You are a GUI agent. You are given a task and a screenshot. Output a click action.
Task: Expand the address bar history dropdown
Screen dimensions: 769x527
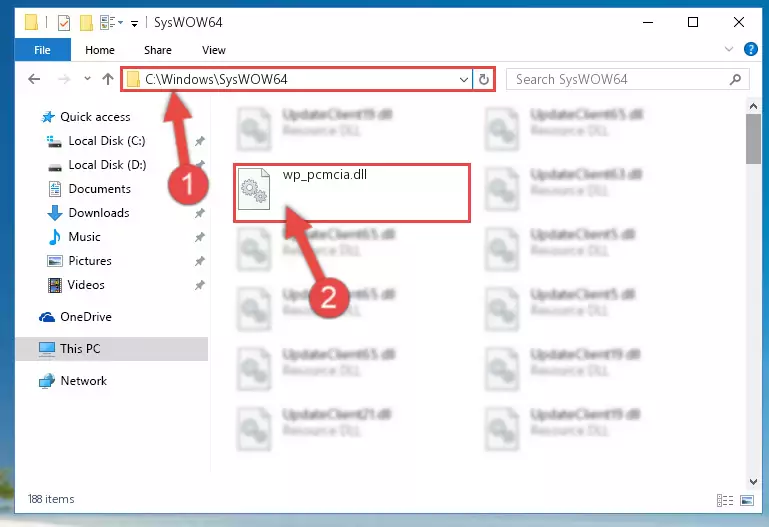click(x=463, y=79)
